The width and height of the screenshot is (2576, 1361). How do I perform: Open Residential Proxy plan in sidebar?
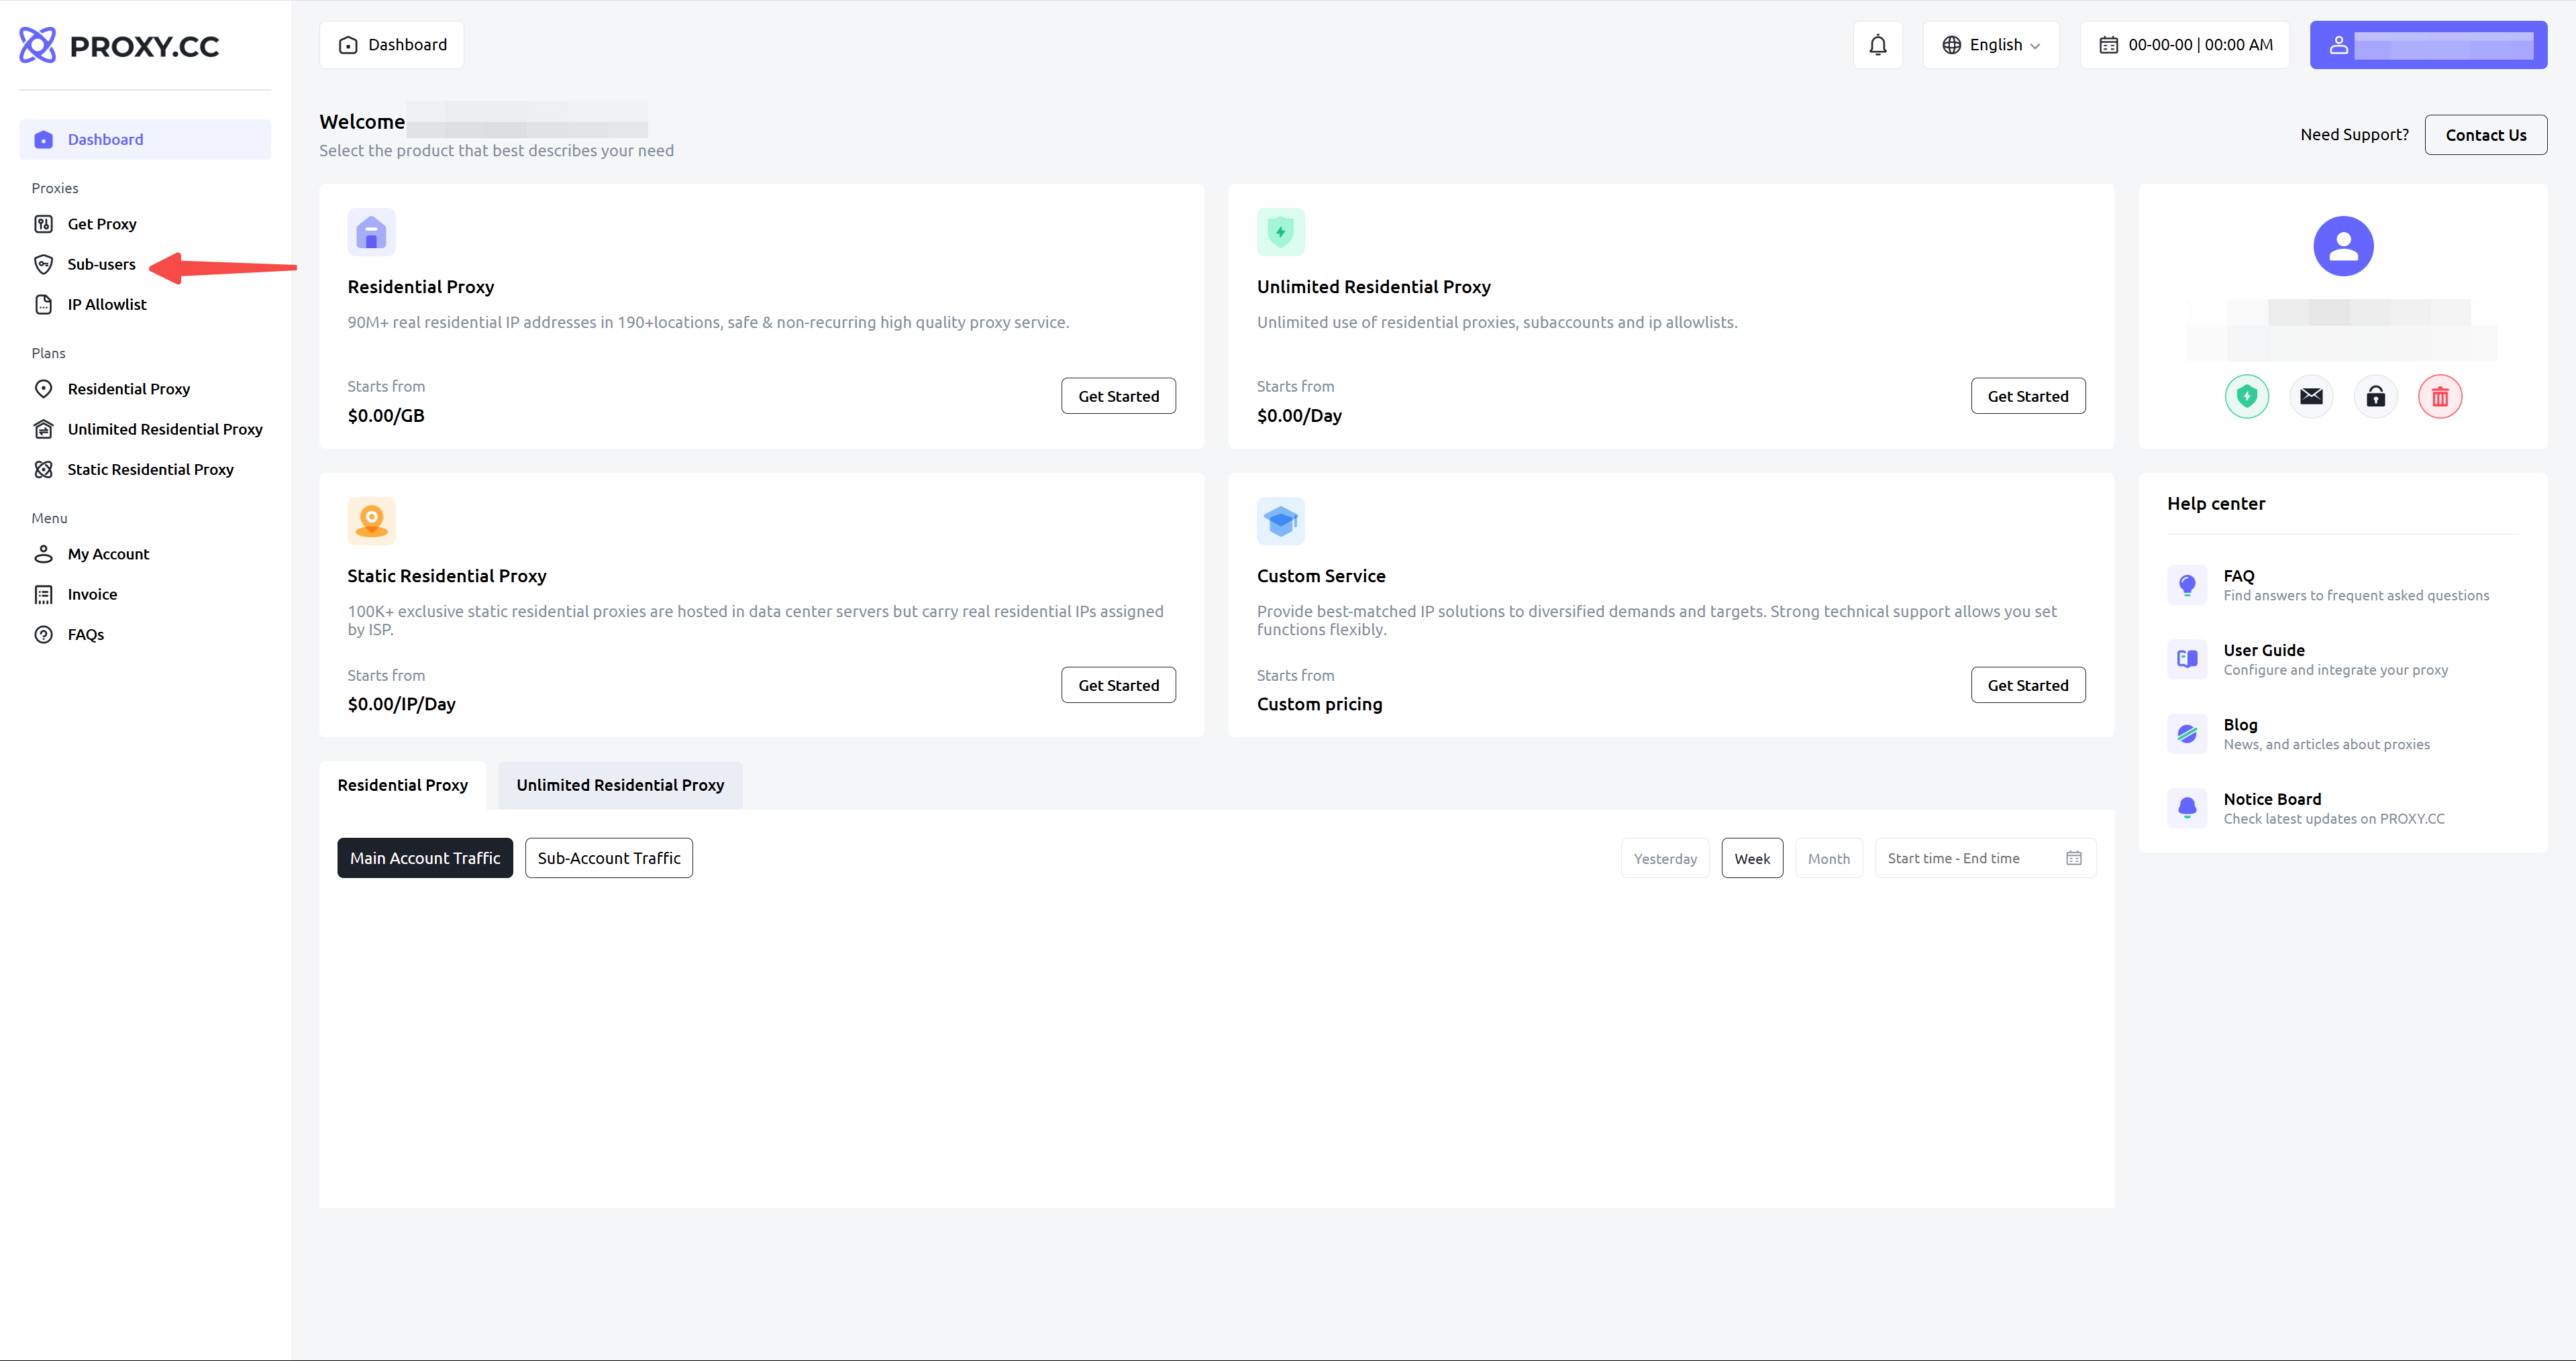(x=145, y=389)
